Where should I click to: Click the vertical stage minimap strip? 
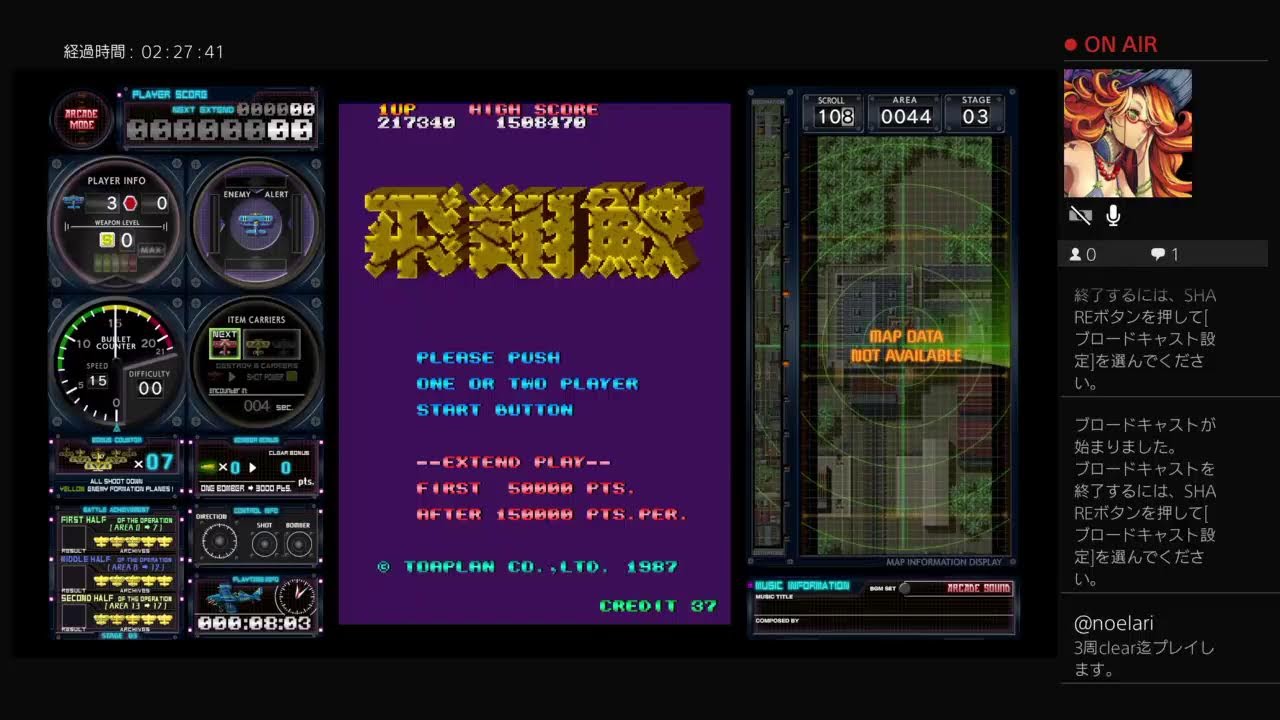[767, 326]
